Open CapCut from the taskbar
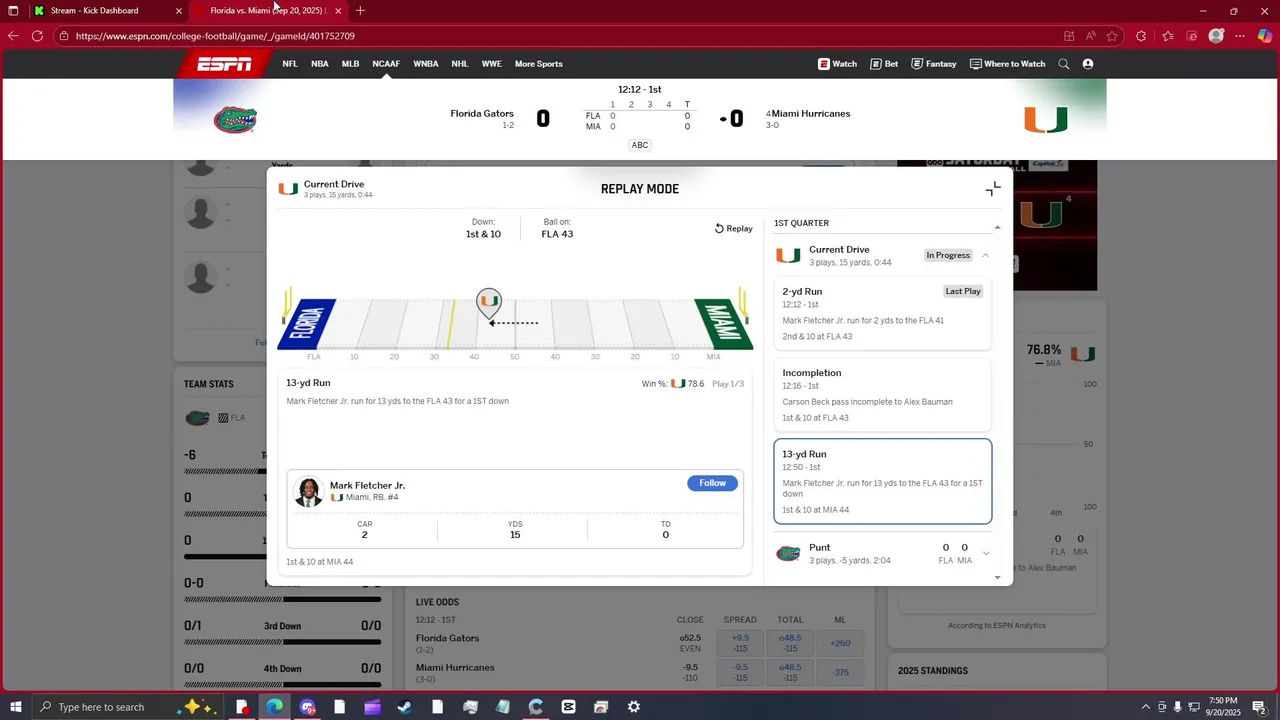1280x720 pixels. (568, 707)
